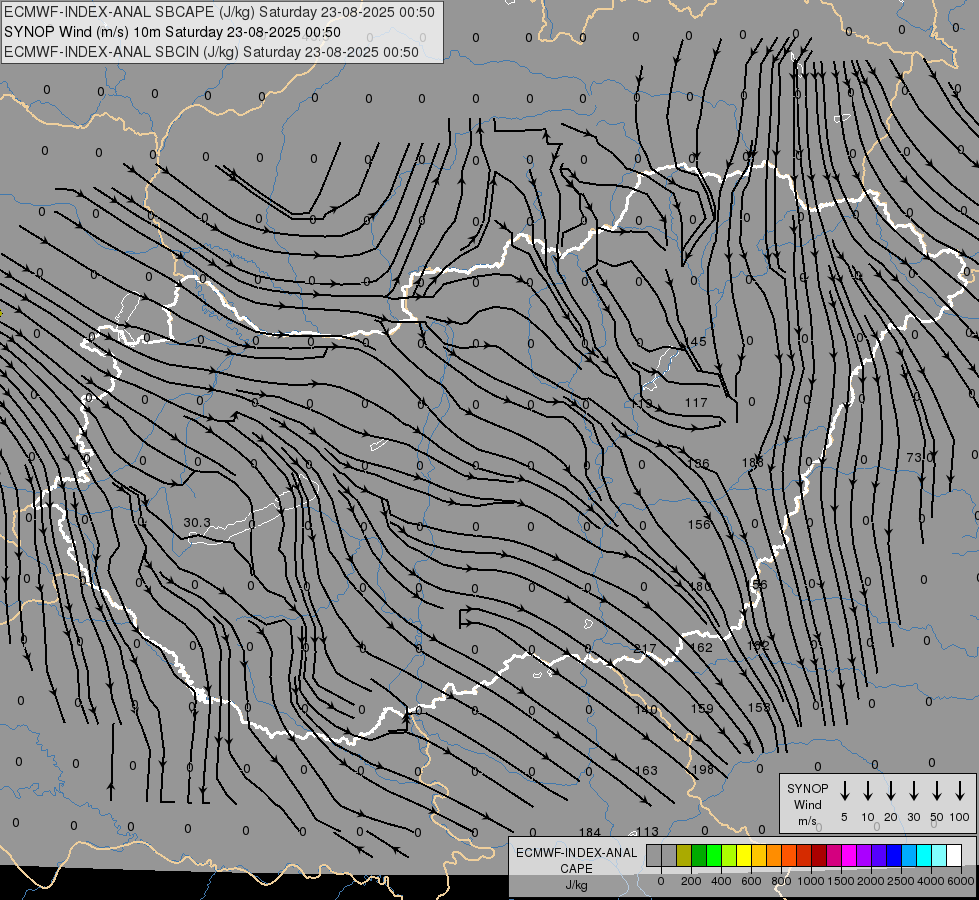979x900 pixels.
Task: Click the 100 label in wind legend
Action: pyautogui.click(x=960, y=817)
